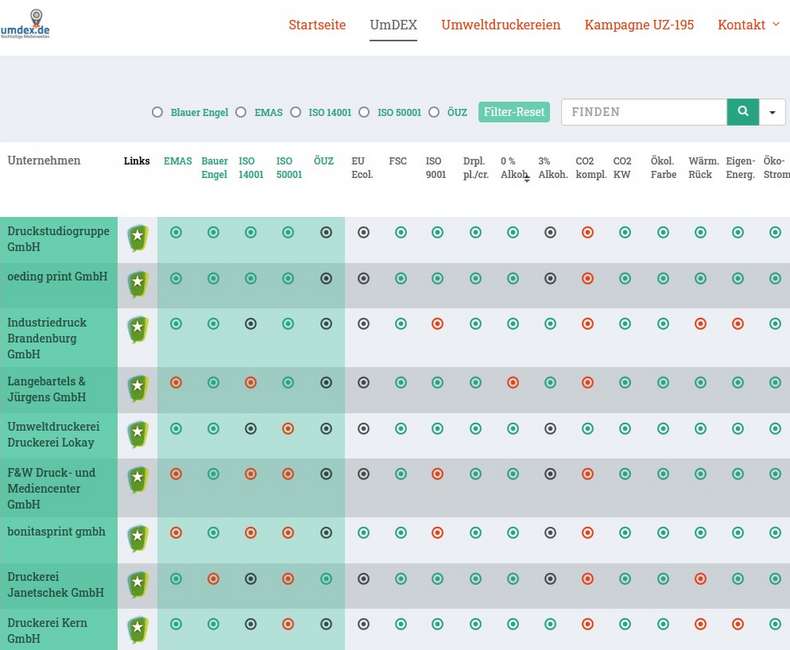Click the green search magnifier button
Viewport: 790px width, 650px height.
tap(743, 112)
